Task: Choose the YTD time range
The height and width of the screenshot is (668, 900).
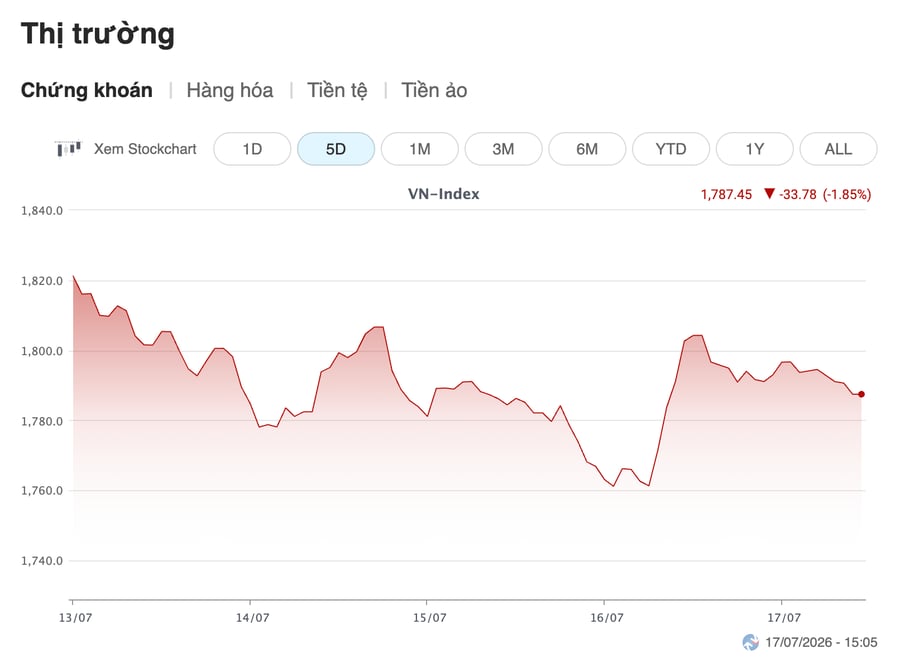Action: click(x=671, y=149)
